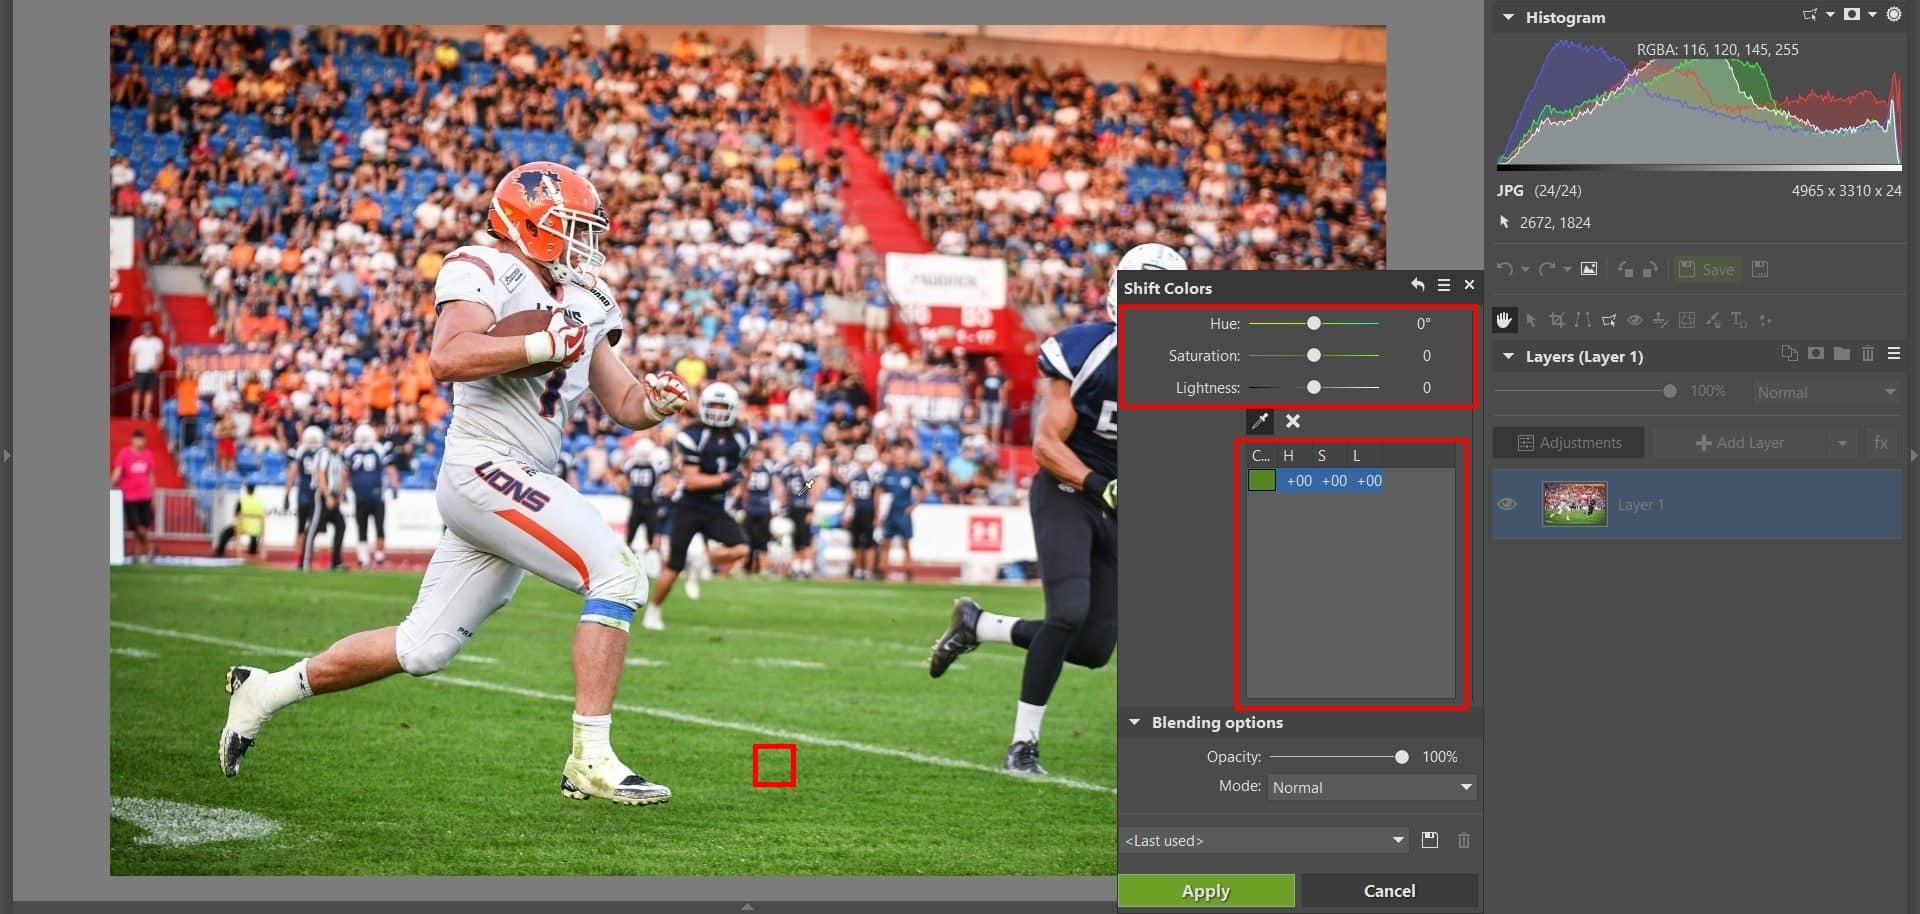1920x914 pixels.
Task: Duplicate the layer with the copy icon
Action: 1790,354
